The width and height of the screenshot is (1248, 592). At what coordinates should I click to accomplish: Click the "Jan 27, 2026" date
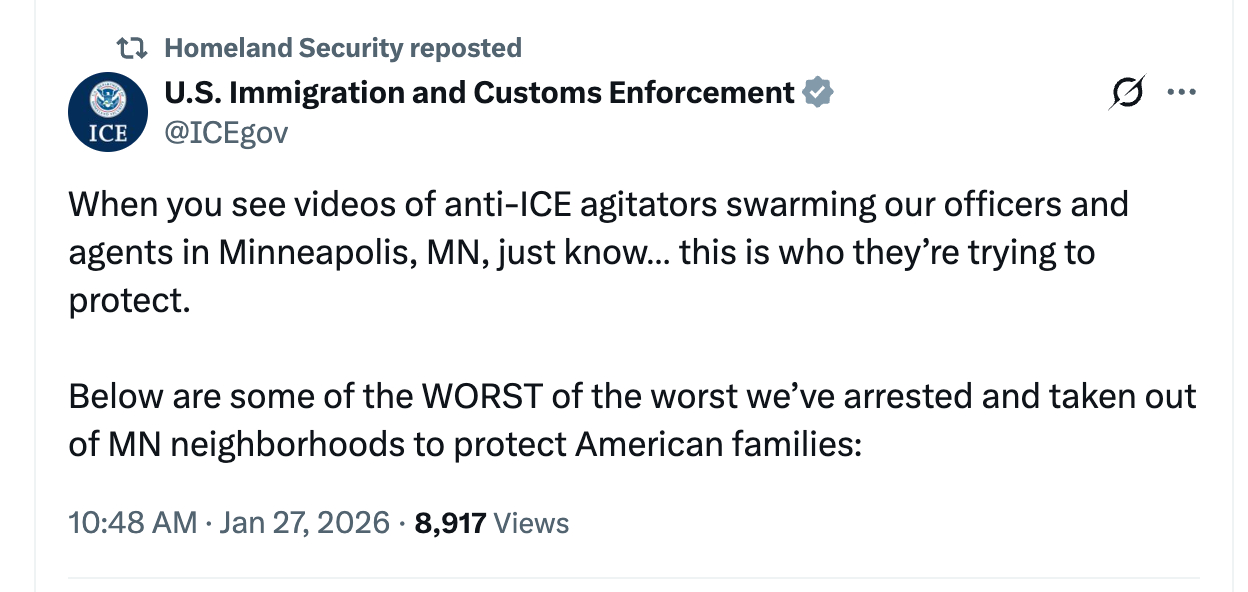304,522
